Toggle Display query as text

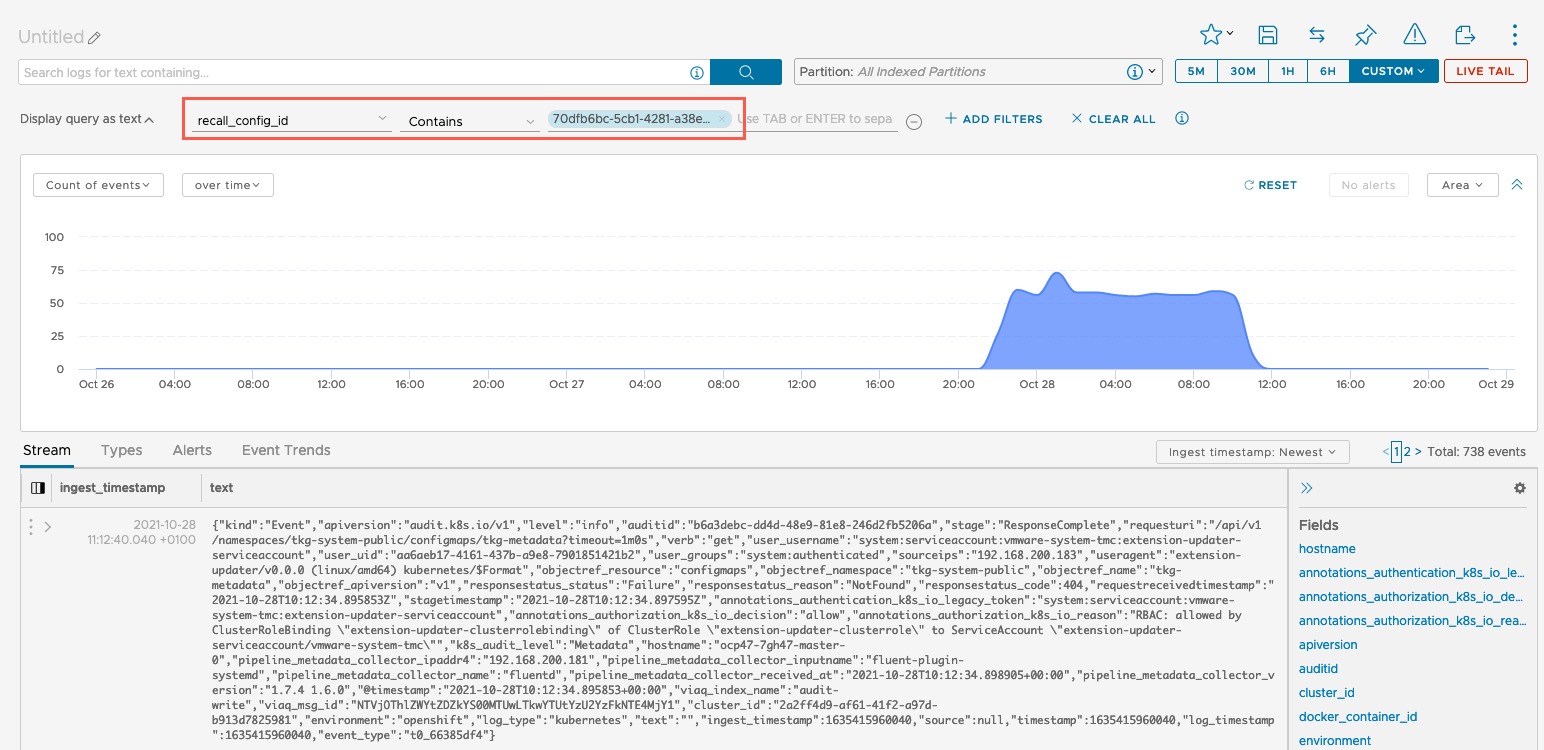87,119
